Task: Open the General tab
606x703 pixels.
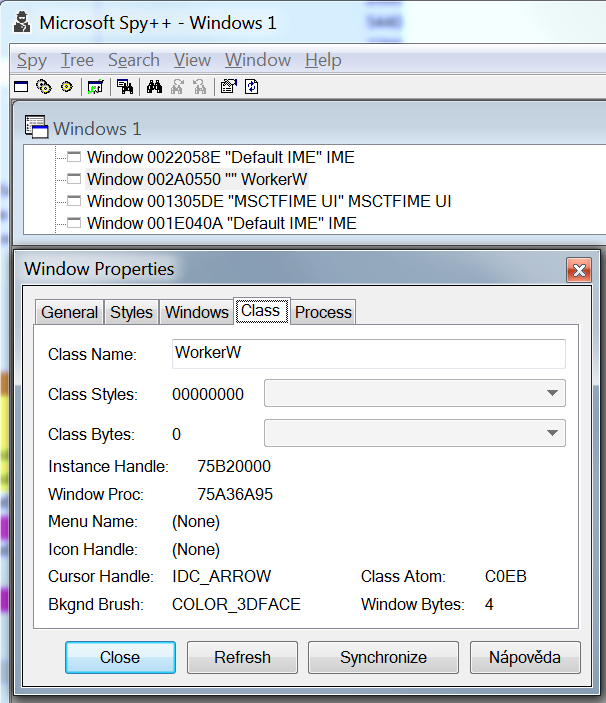Action: click(x=70, y=312)
